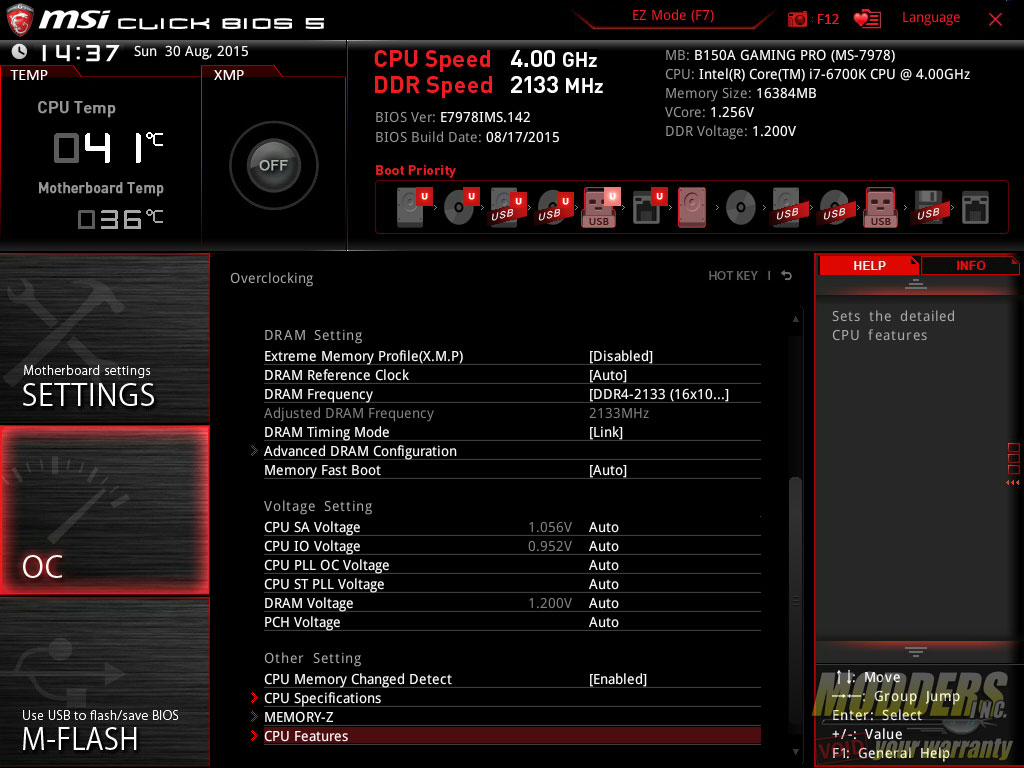1024x768 pixels.
Task: Expand Advanced DRAM Configuration submenu
Action: coord(512,451)
